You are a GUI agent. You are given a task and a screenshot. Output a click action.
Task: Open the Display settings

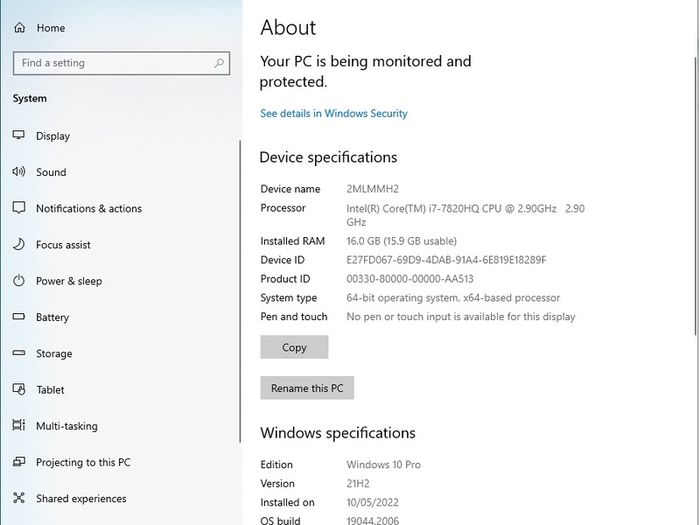click(53, 136)
